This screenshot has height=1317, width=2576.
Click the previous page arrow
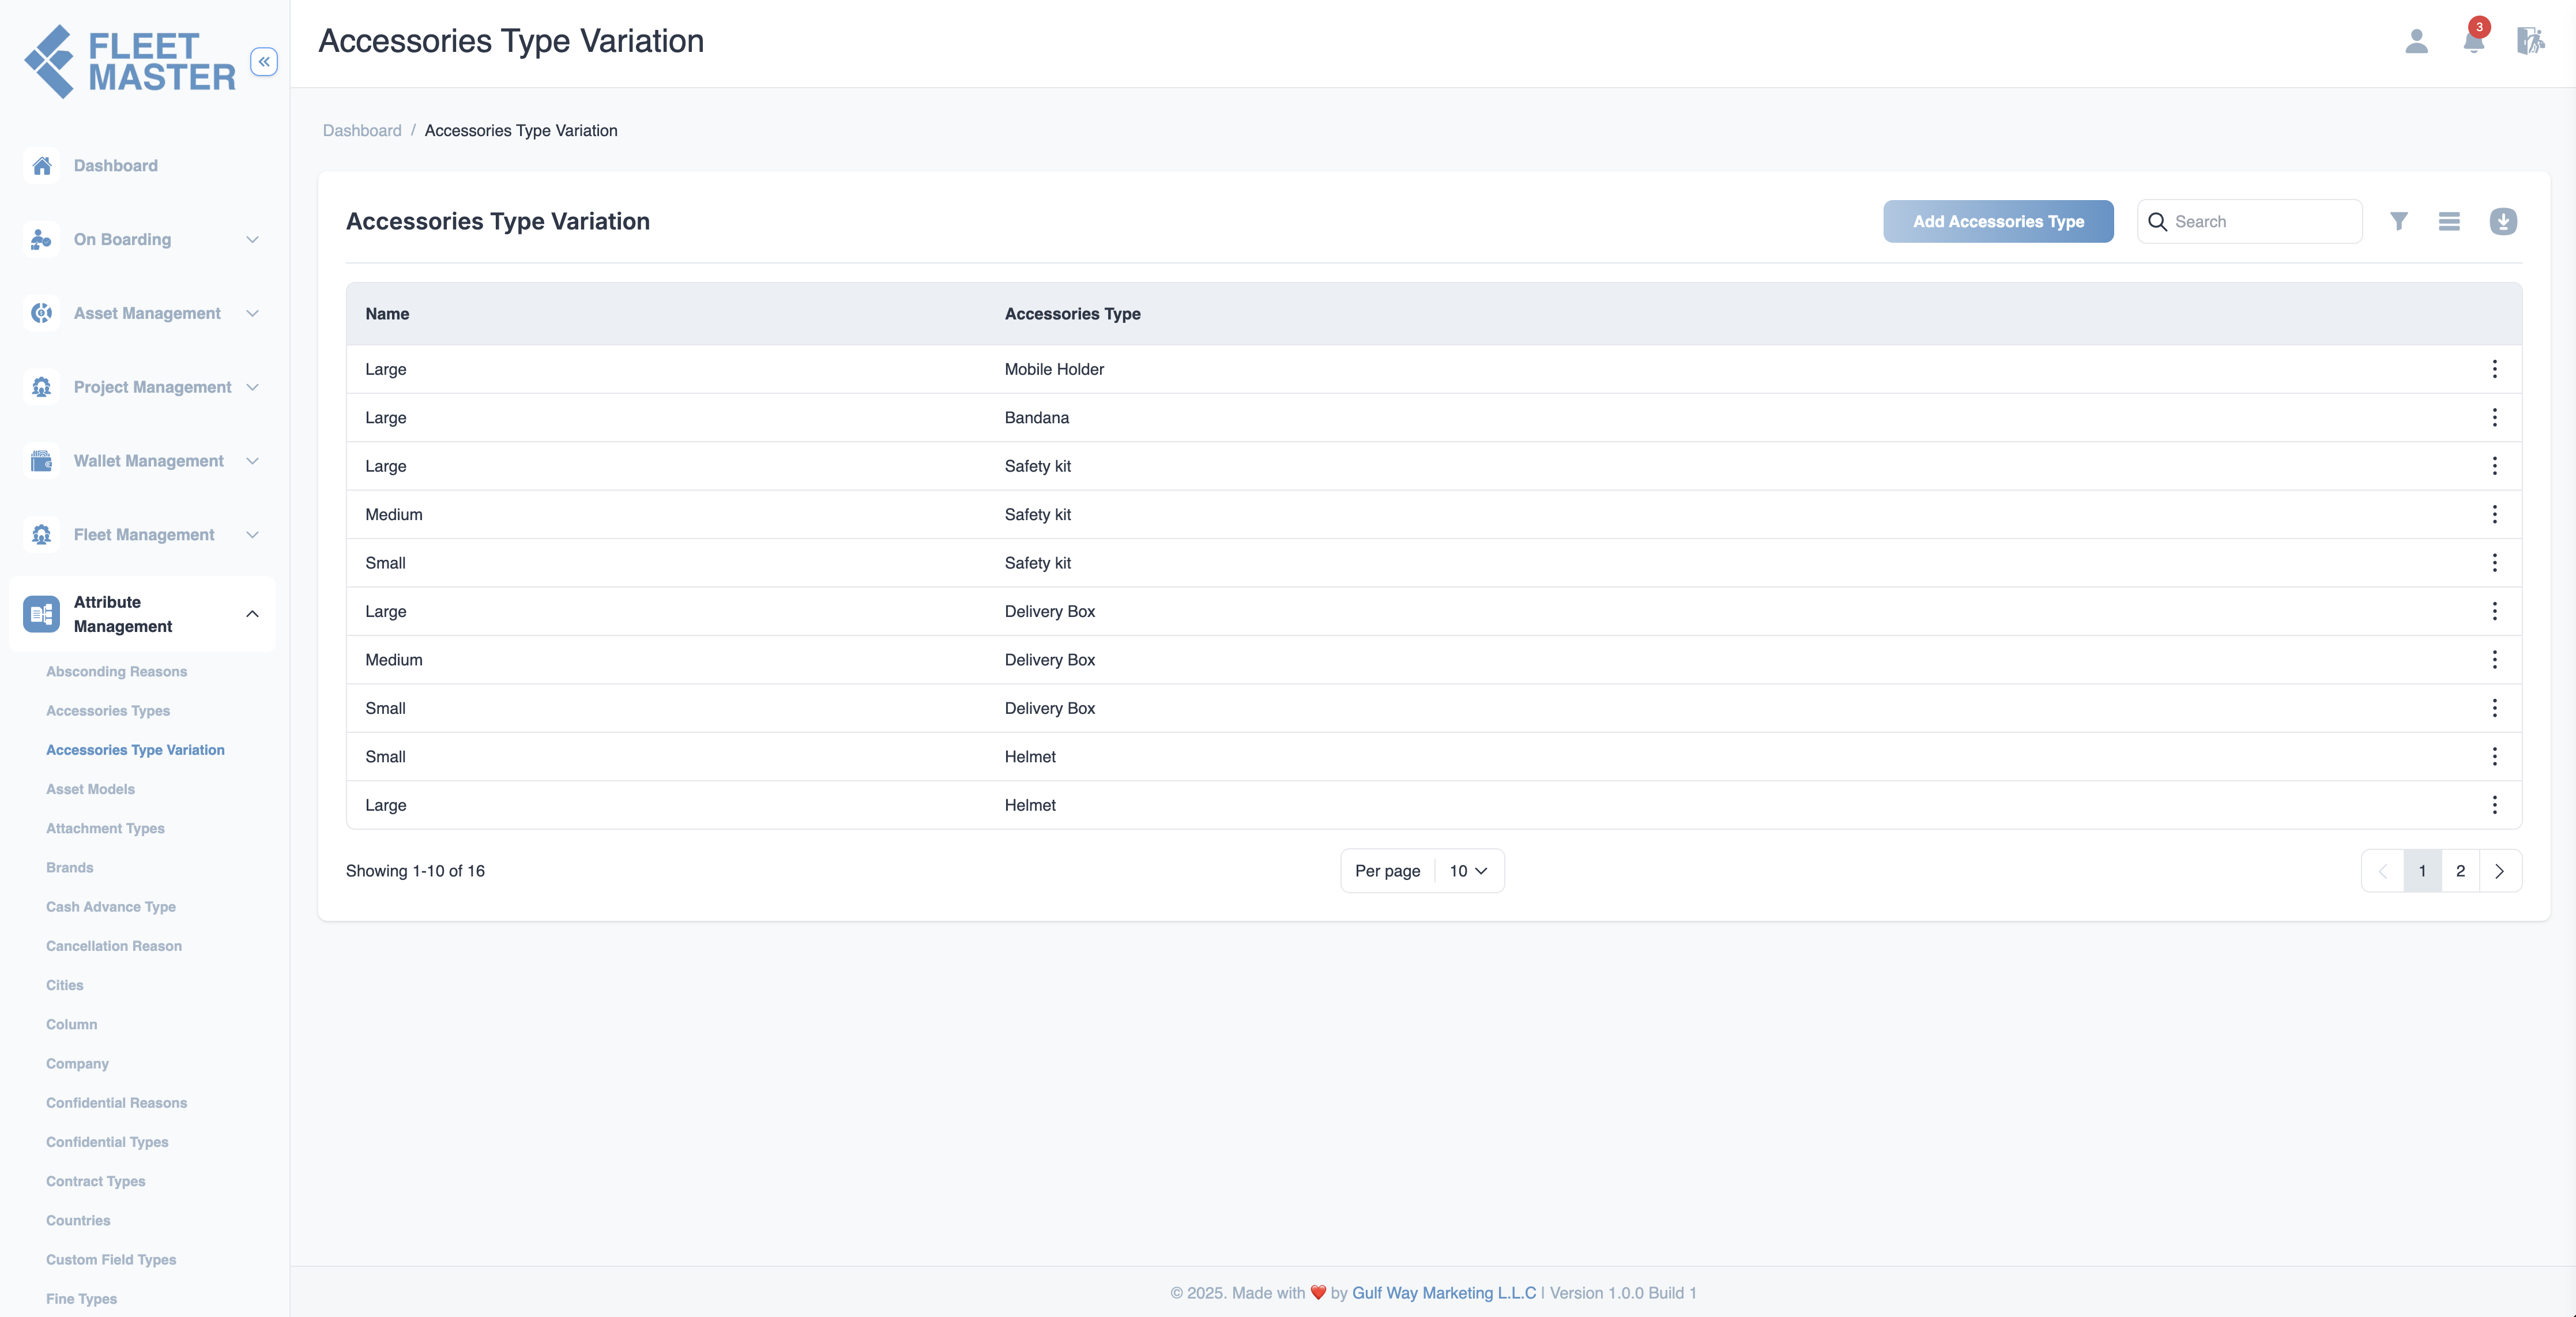[2383, 871]
